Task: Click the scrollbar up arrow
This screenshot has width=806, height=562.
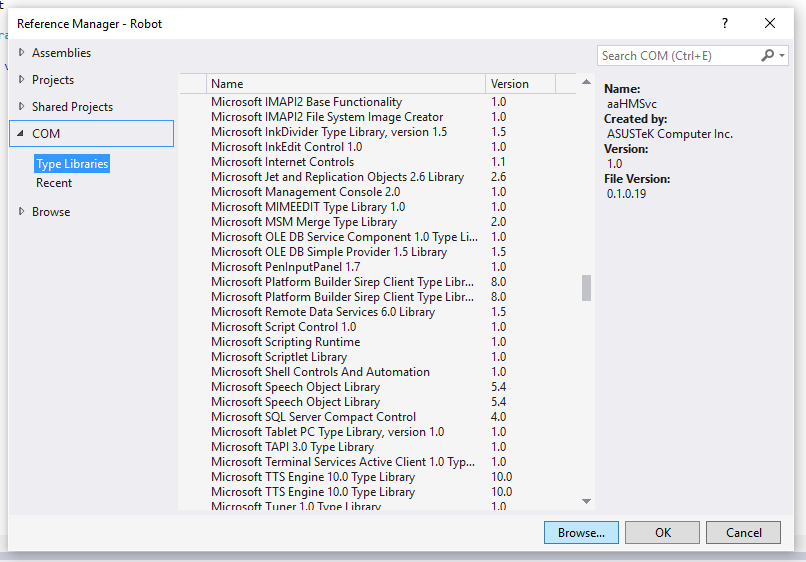Action: pyautogui.click(x=586, y=82)
